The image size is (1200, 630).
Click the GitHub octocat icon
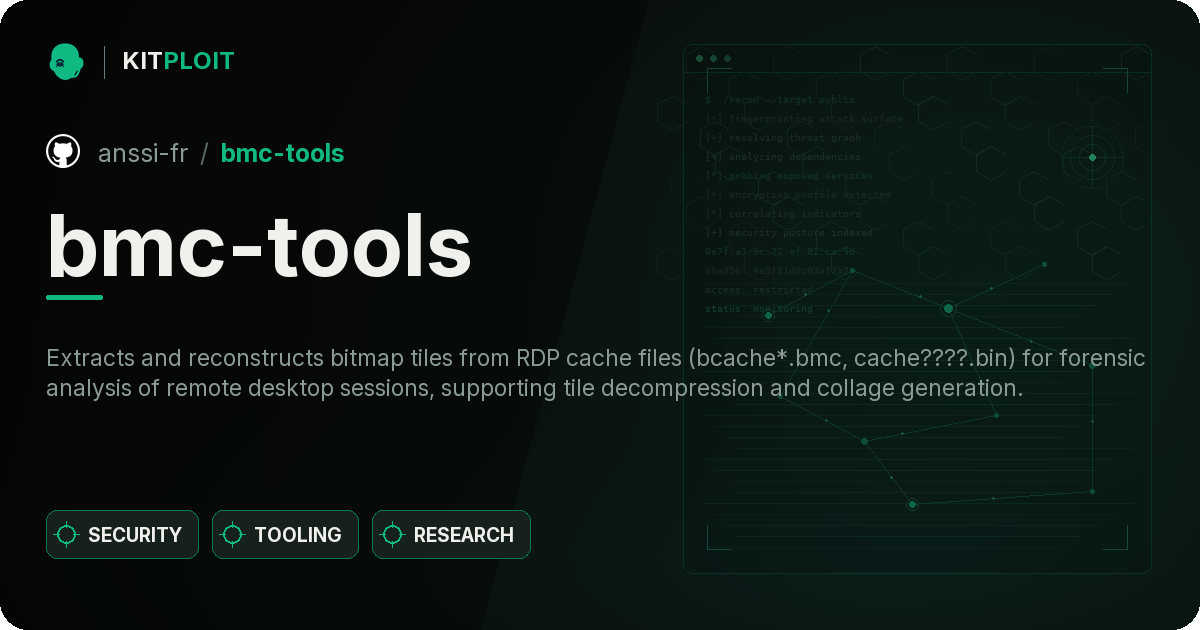point(63,152)
